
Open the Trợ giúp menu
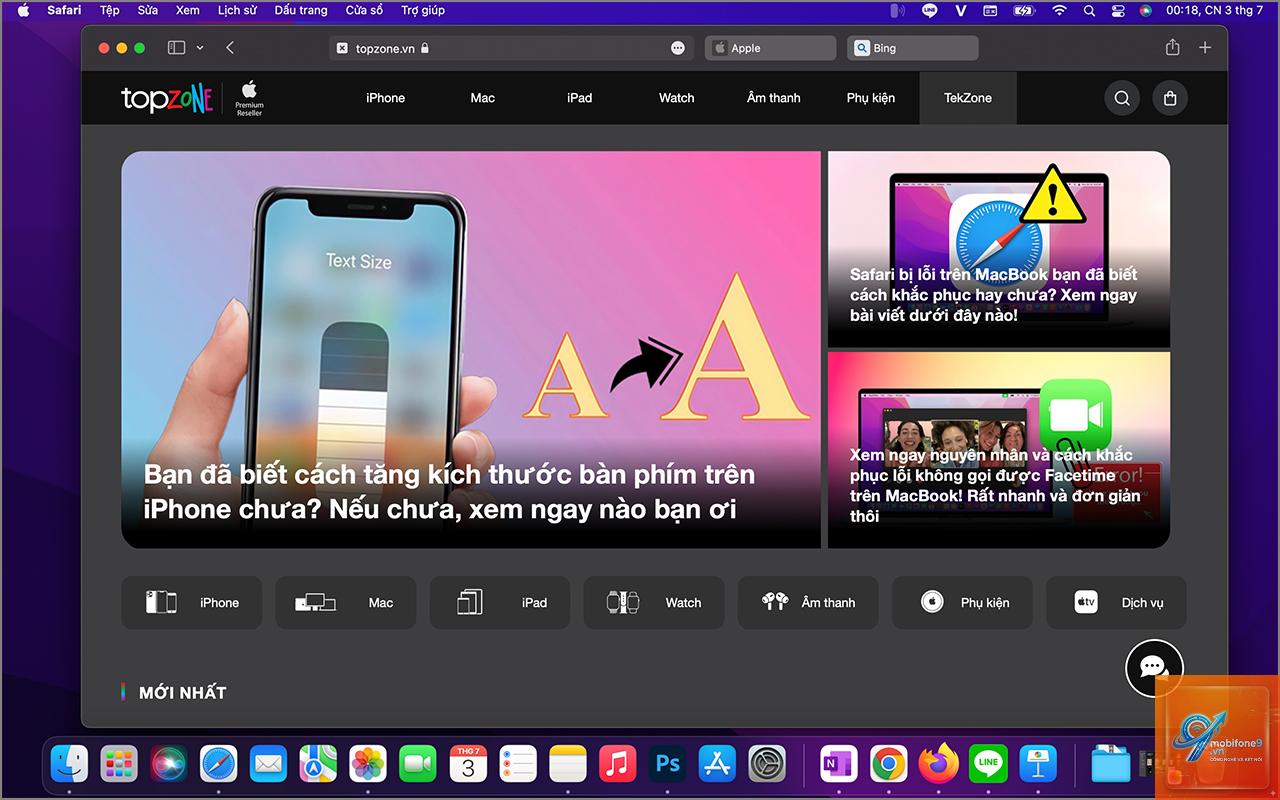(423, 10)
